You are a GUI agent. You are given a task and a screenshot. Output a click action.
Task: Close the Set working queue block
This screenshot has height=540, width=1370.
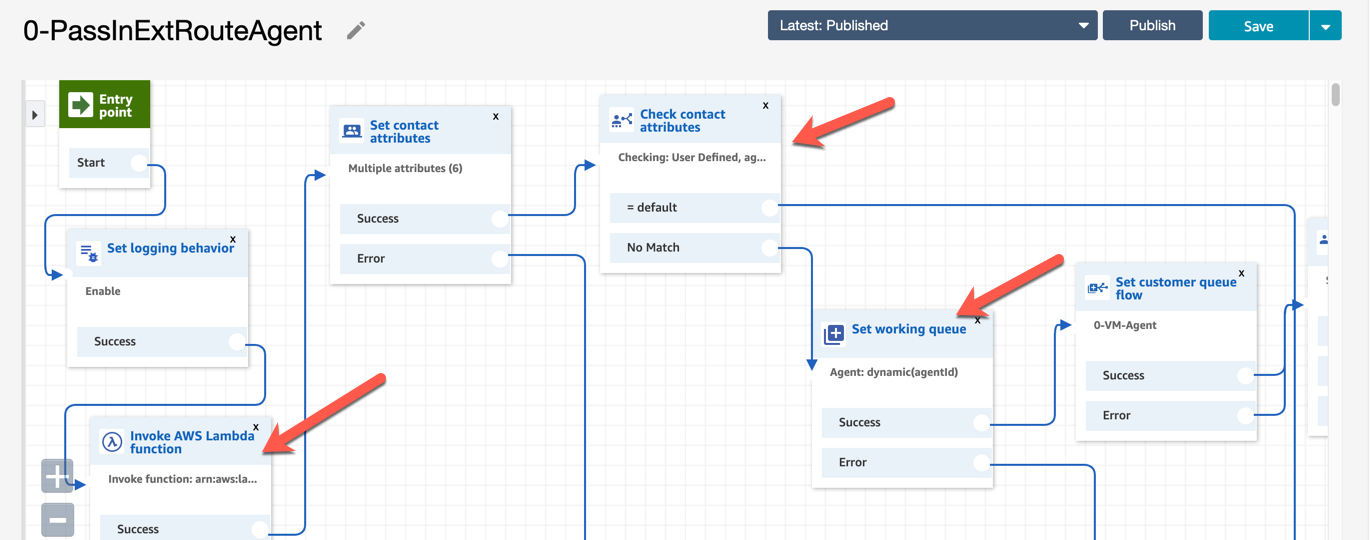978,320
